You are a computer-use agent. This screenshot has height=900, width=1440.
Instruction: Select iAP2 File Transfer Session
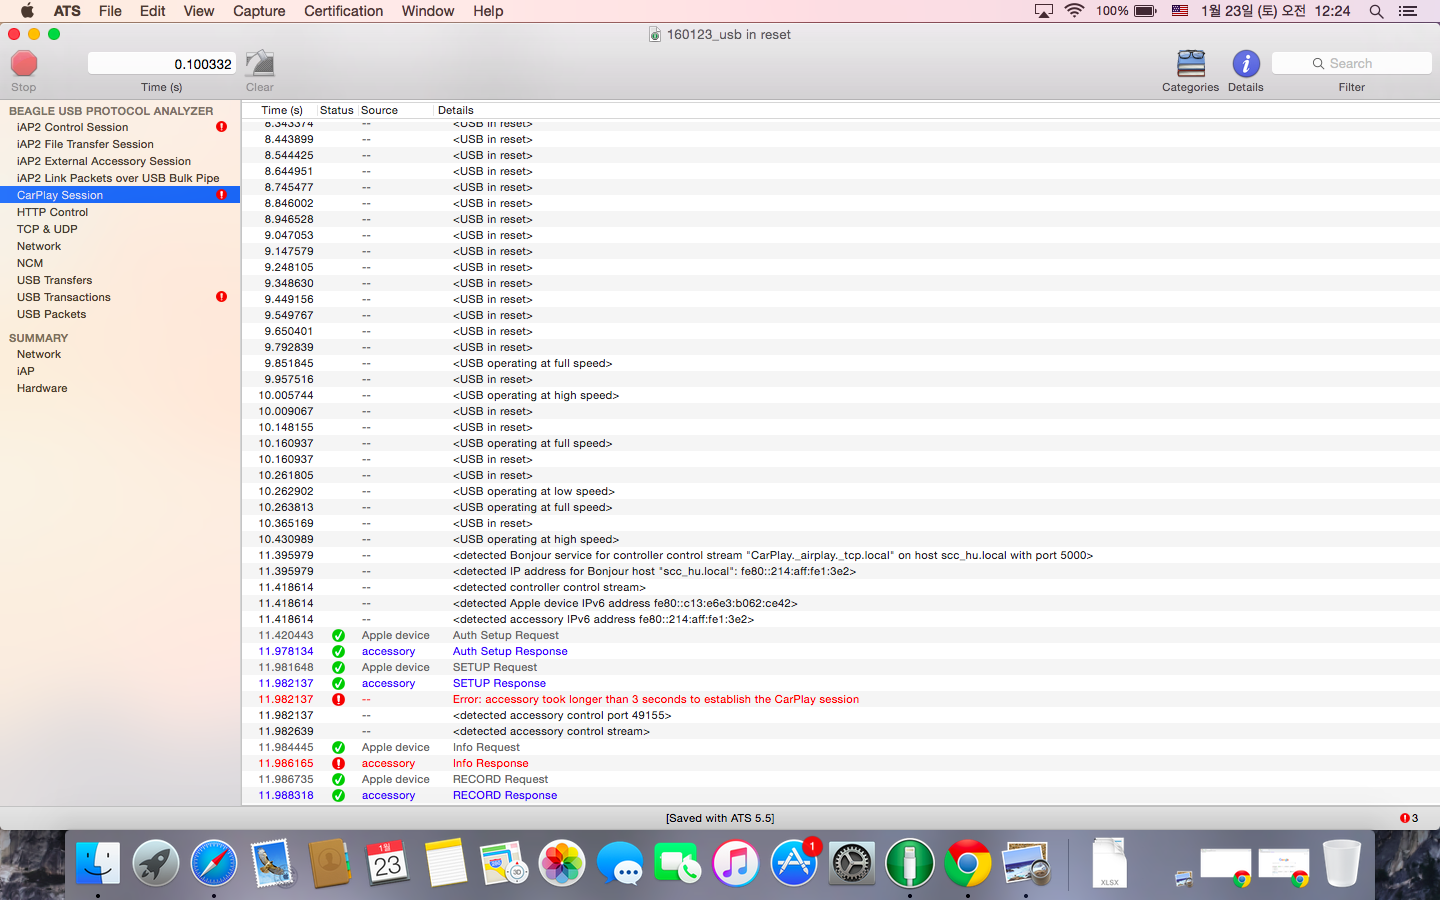coord(120,144)
